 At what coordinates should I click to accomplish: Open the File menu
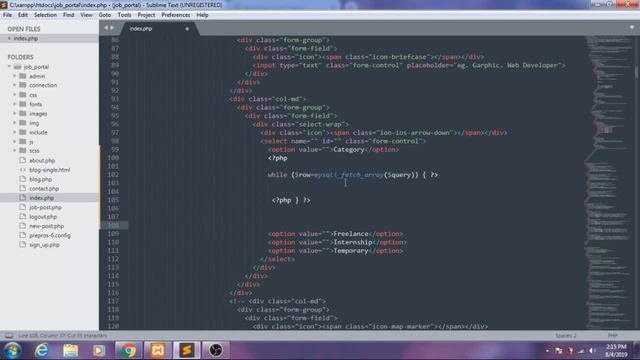(x=7, y=15)
